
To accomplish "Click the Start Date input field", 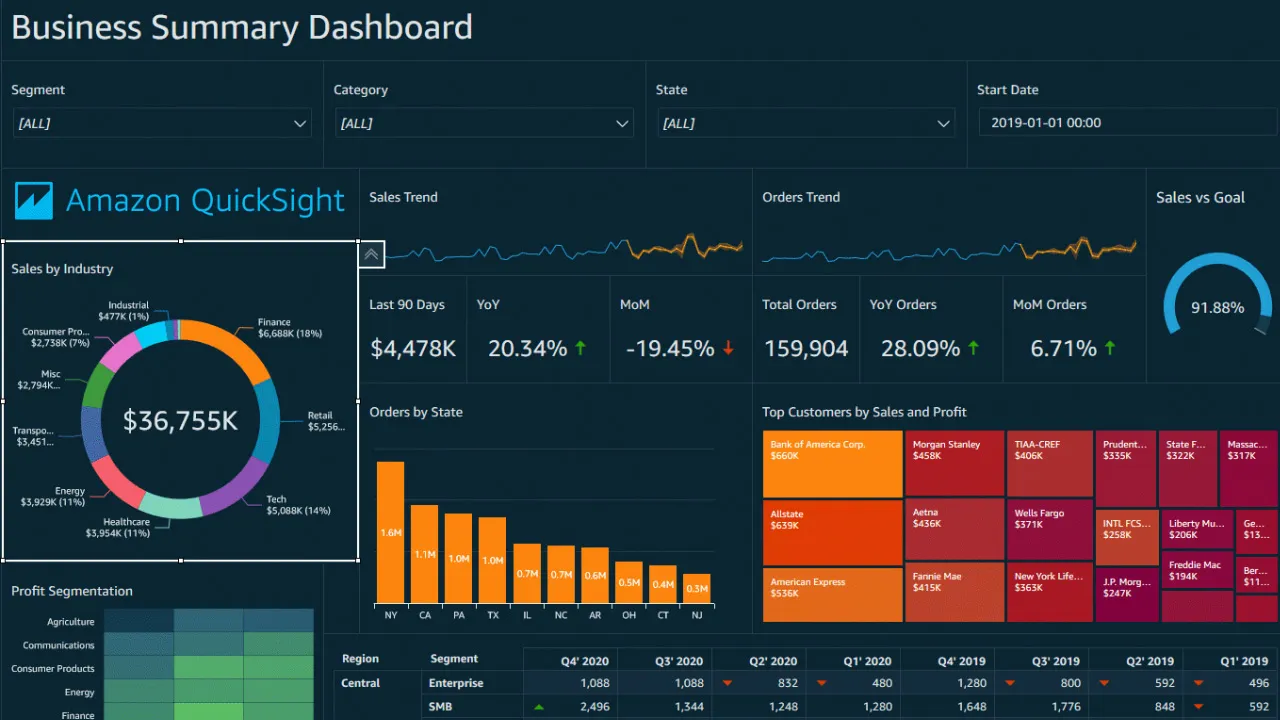I will 1127,122.
